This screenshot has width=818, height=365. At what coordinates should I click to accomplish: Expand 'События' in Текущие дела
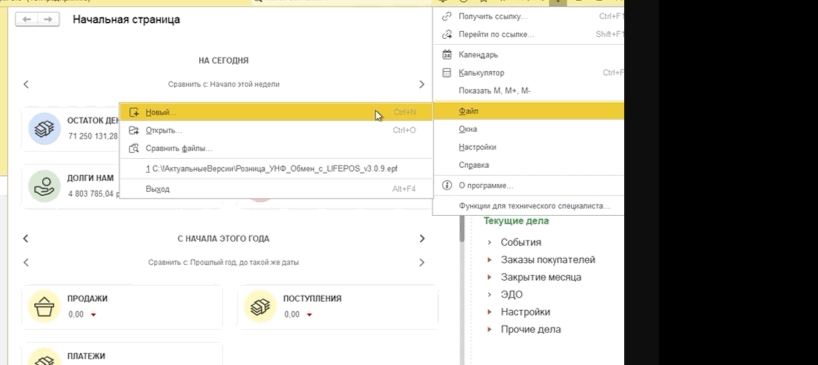pyautogui.click(x=489, y=242)
